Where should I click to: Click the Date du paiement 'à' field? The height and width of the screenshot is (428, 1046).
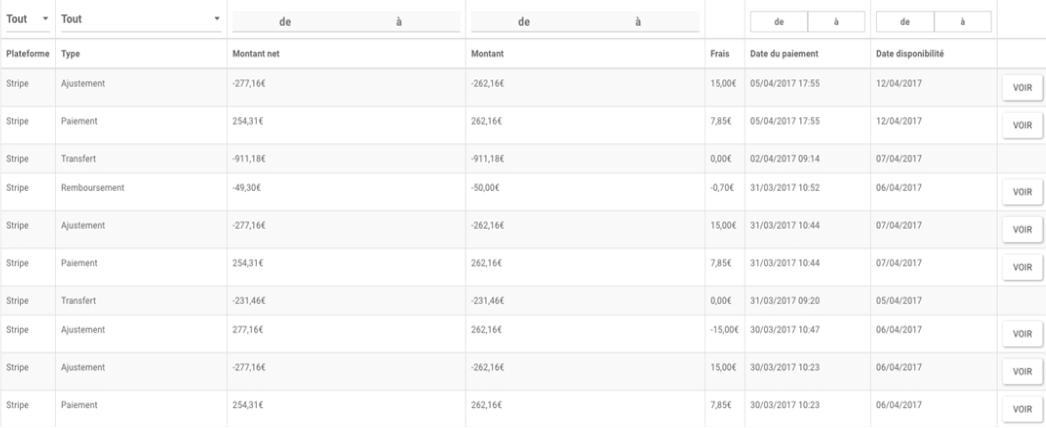(837, 22)
